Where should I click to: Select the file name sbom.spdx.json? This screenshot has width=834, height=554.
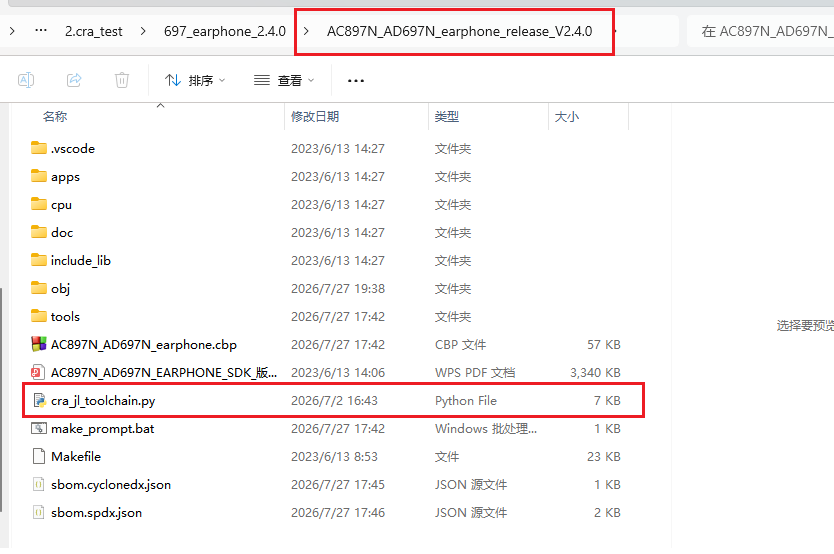(96, 513)
